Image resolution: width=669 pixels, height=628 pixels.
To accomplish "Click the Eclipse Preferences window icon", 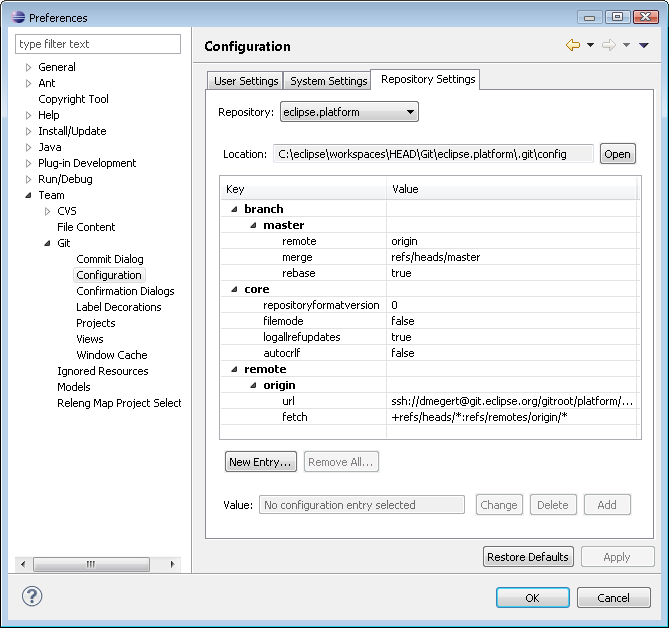I will [x=18, y=17].
